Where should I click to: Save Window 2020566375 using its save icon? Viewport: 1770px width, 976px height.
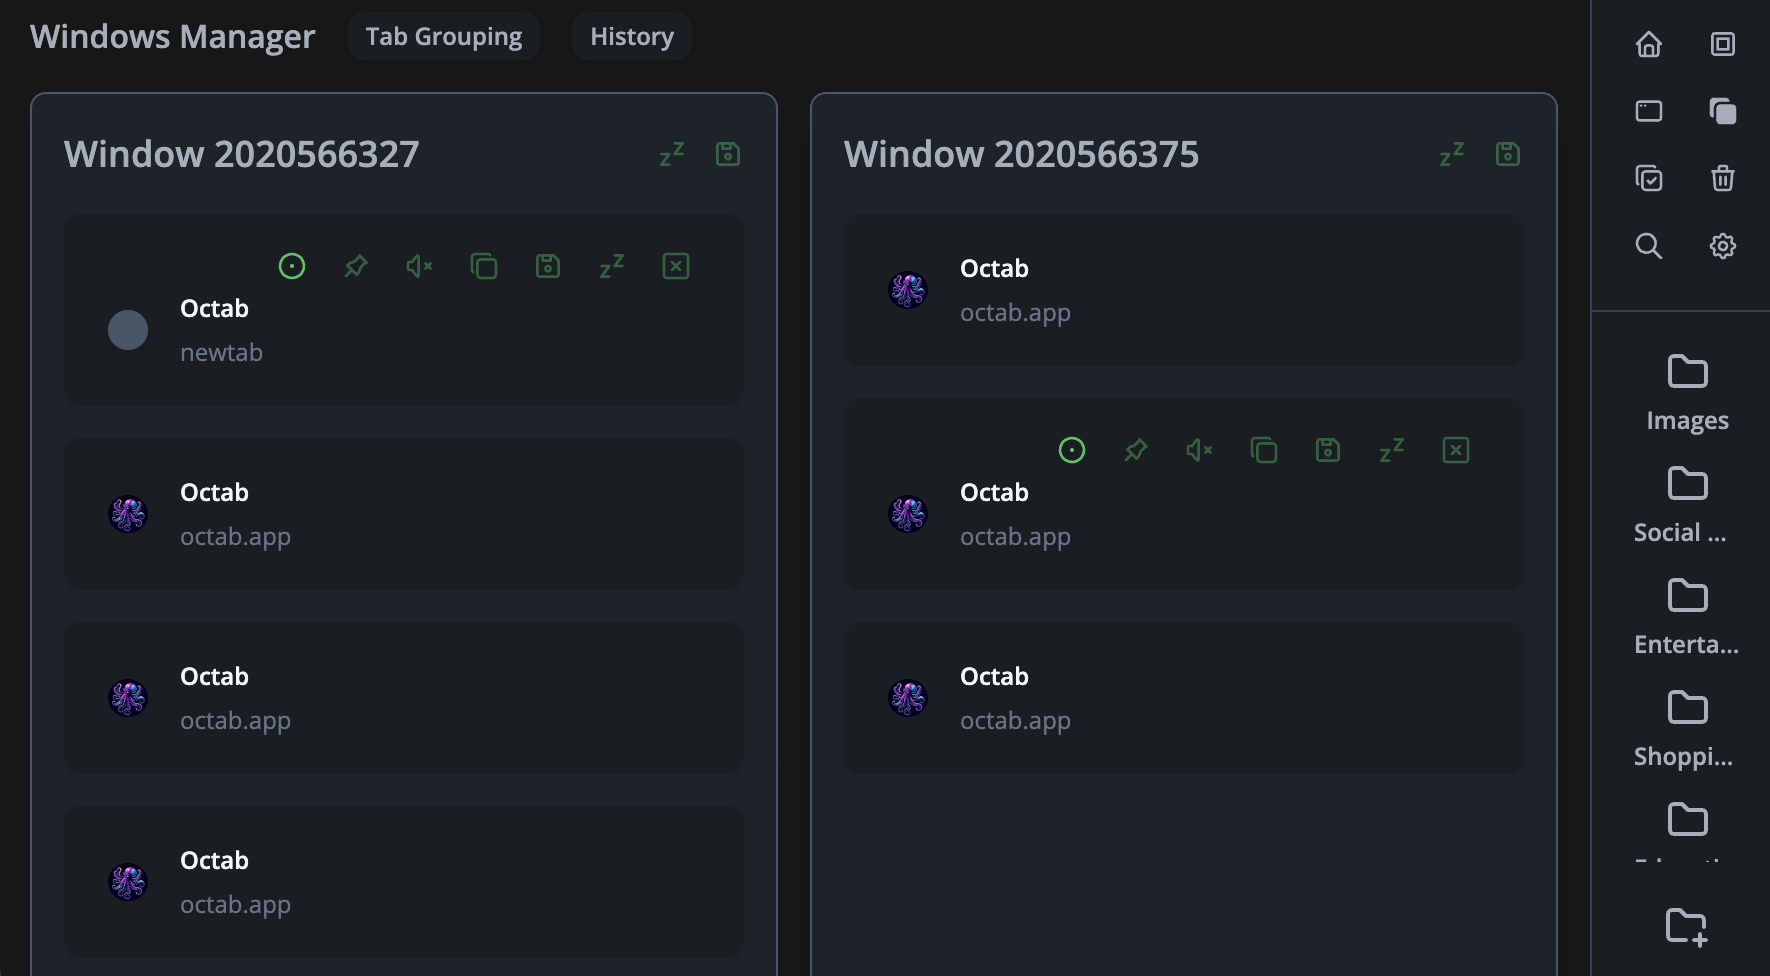1507,154
